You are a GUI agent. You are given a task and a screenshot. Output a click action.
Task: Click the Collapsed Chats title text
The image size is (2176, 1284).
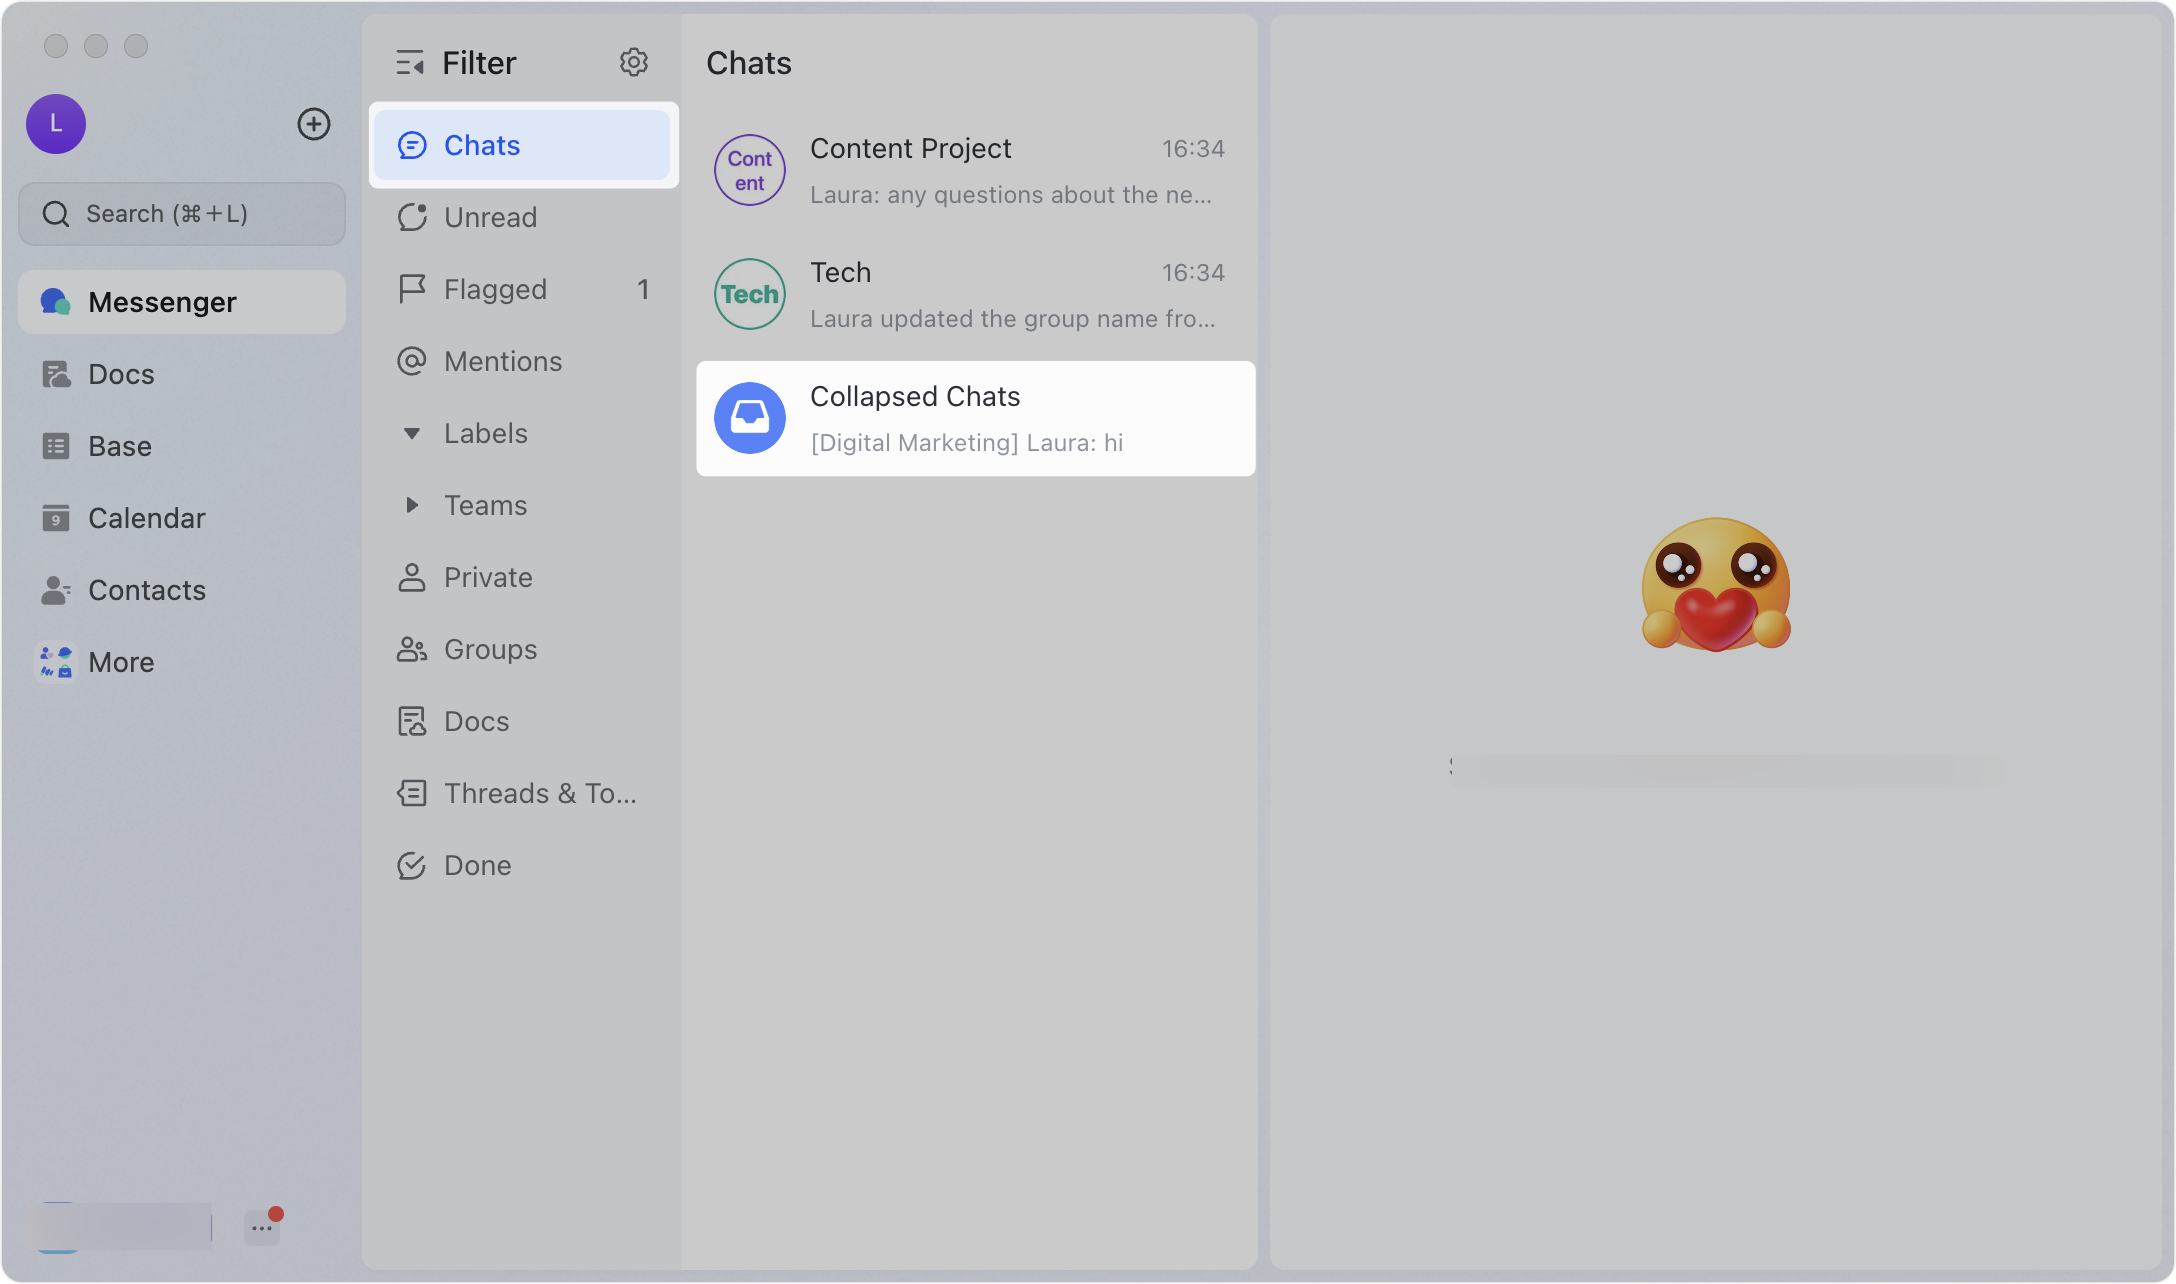915,396
